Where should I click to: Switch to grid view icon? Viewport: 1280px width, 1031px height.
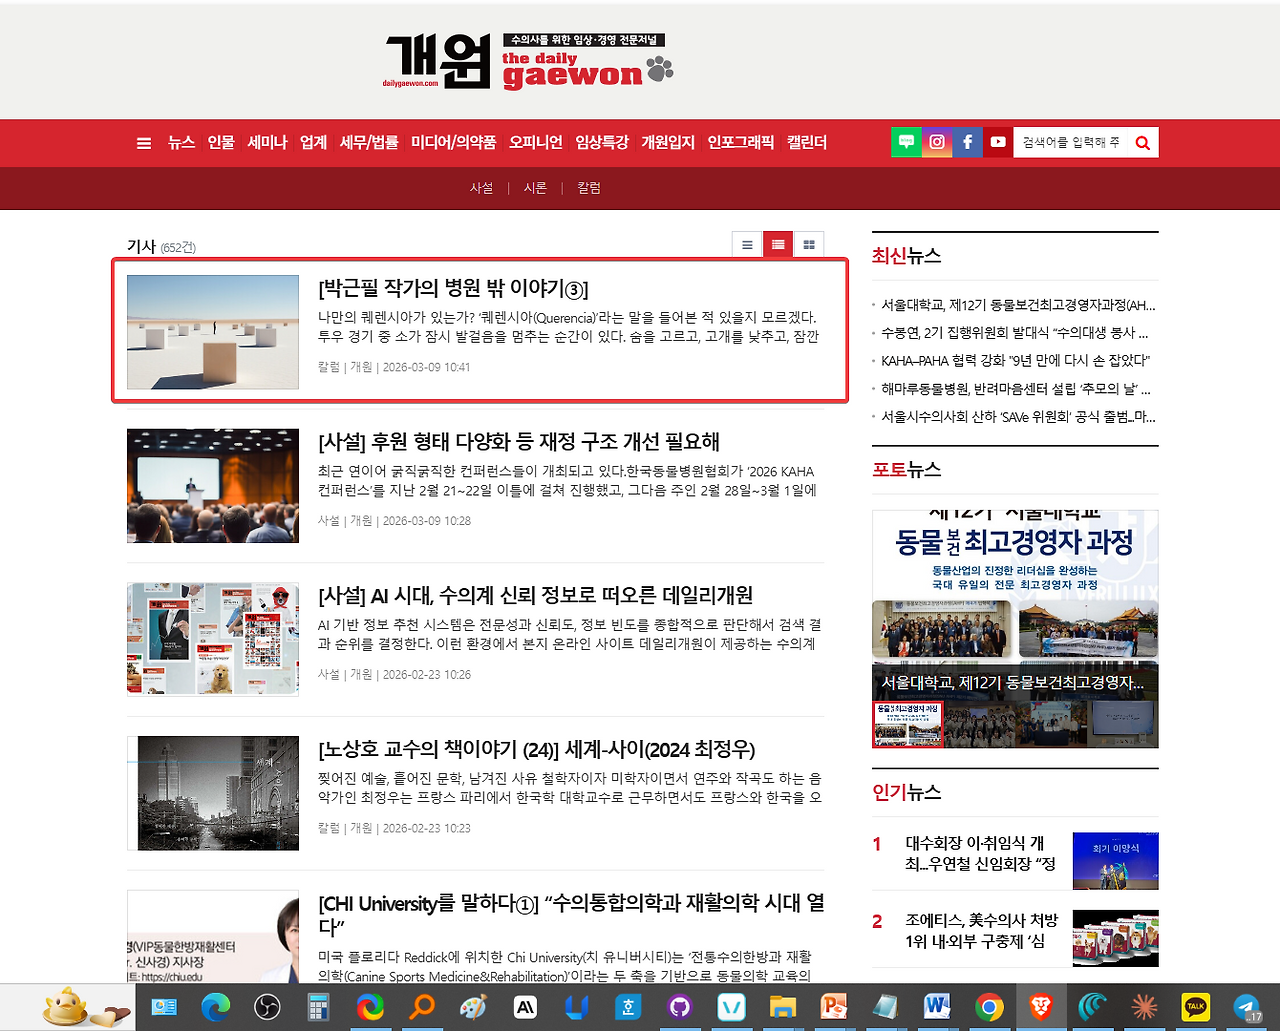(809, 245)
